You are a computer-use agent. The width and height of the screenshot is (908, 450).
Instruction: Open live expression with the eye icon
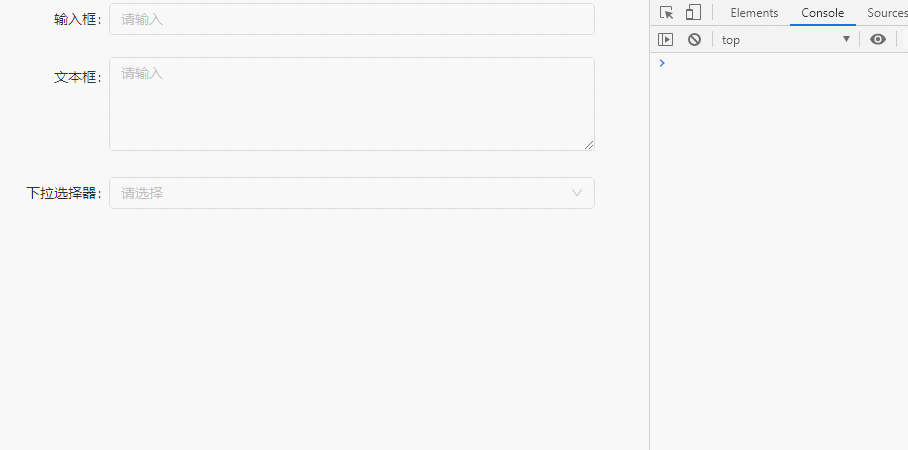coord(878,39)
